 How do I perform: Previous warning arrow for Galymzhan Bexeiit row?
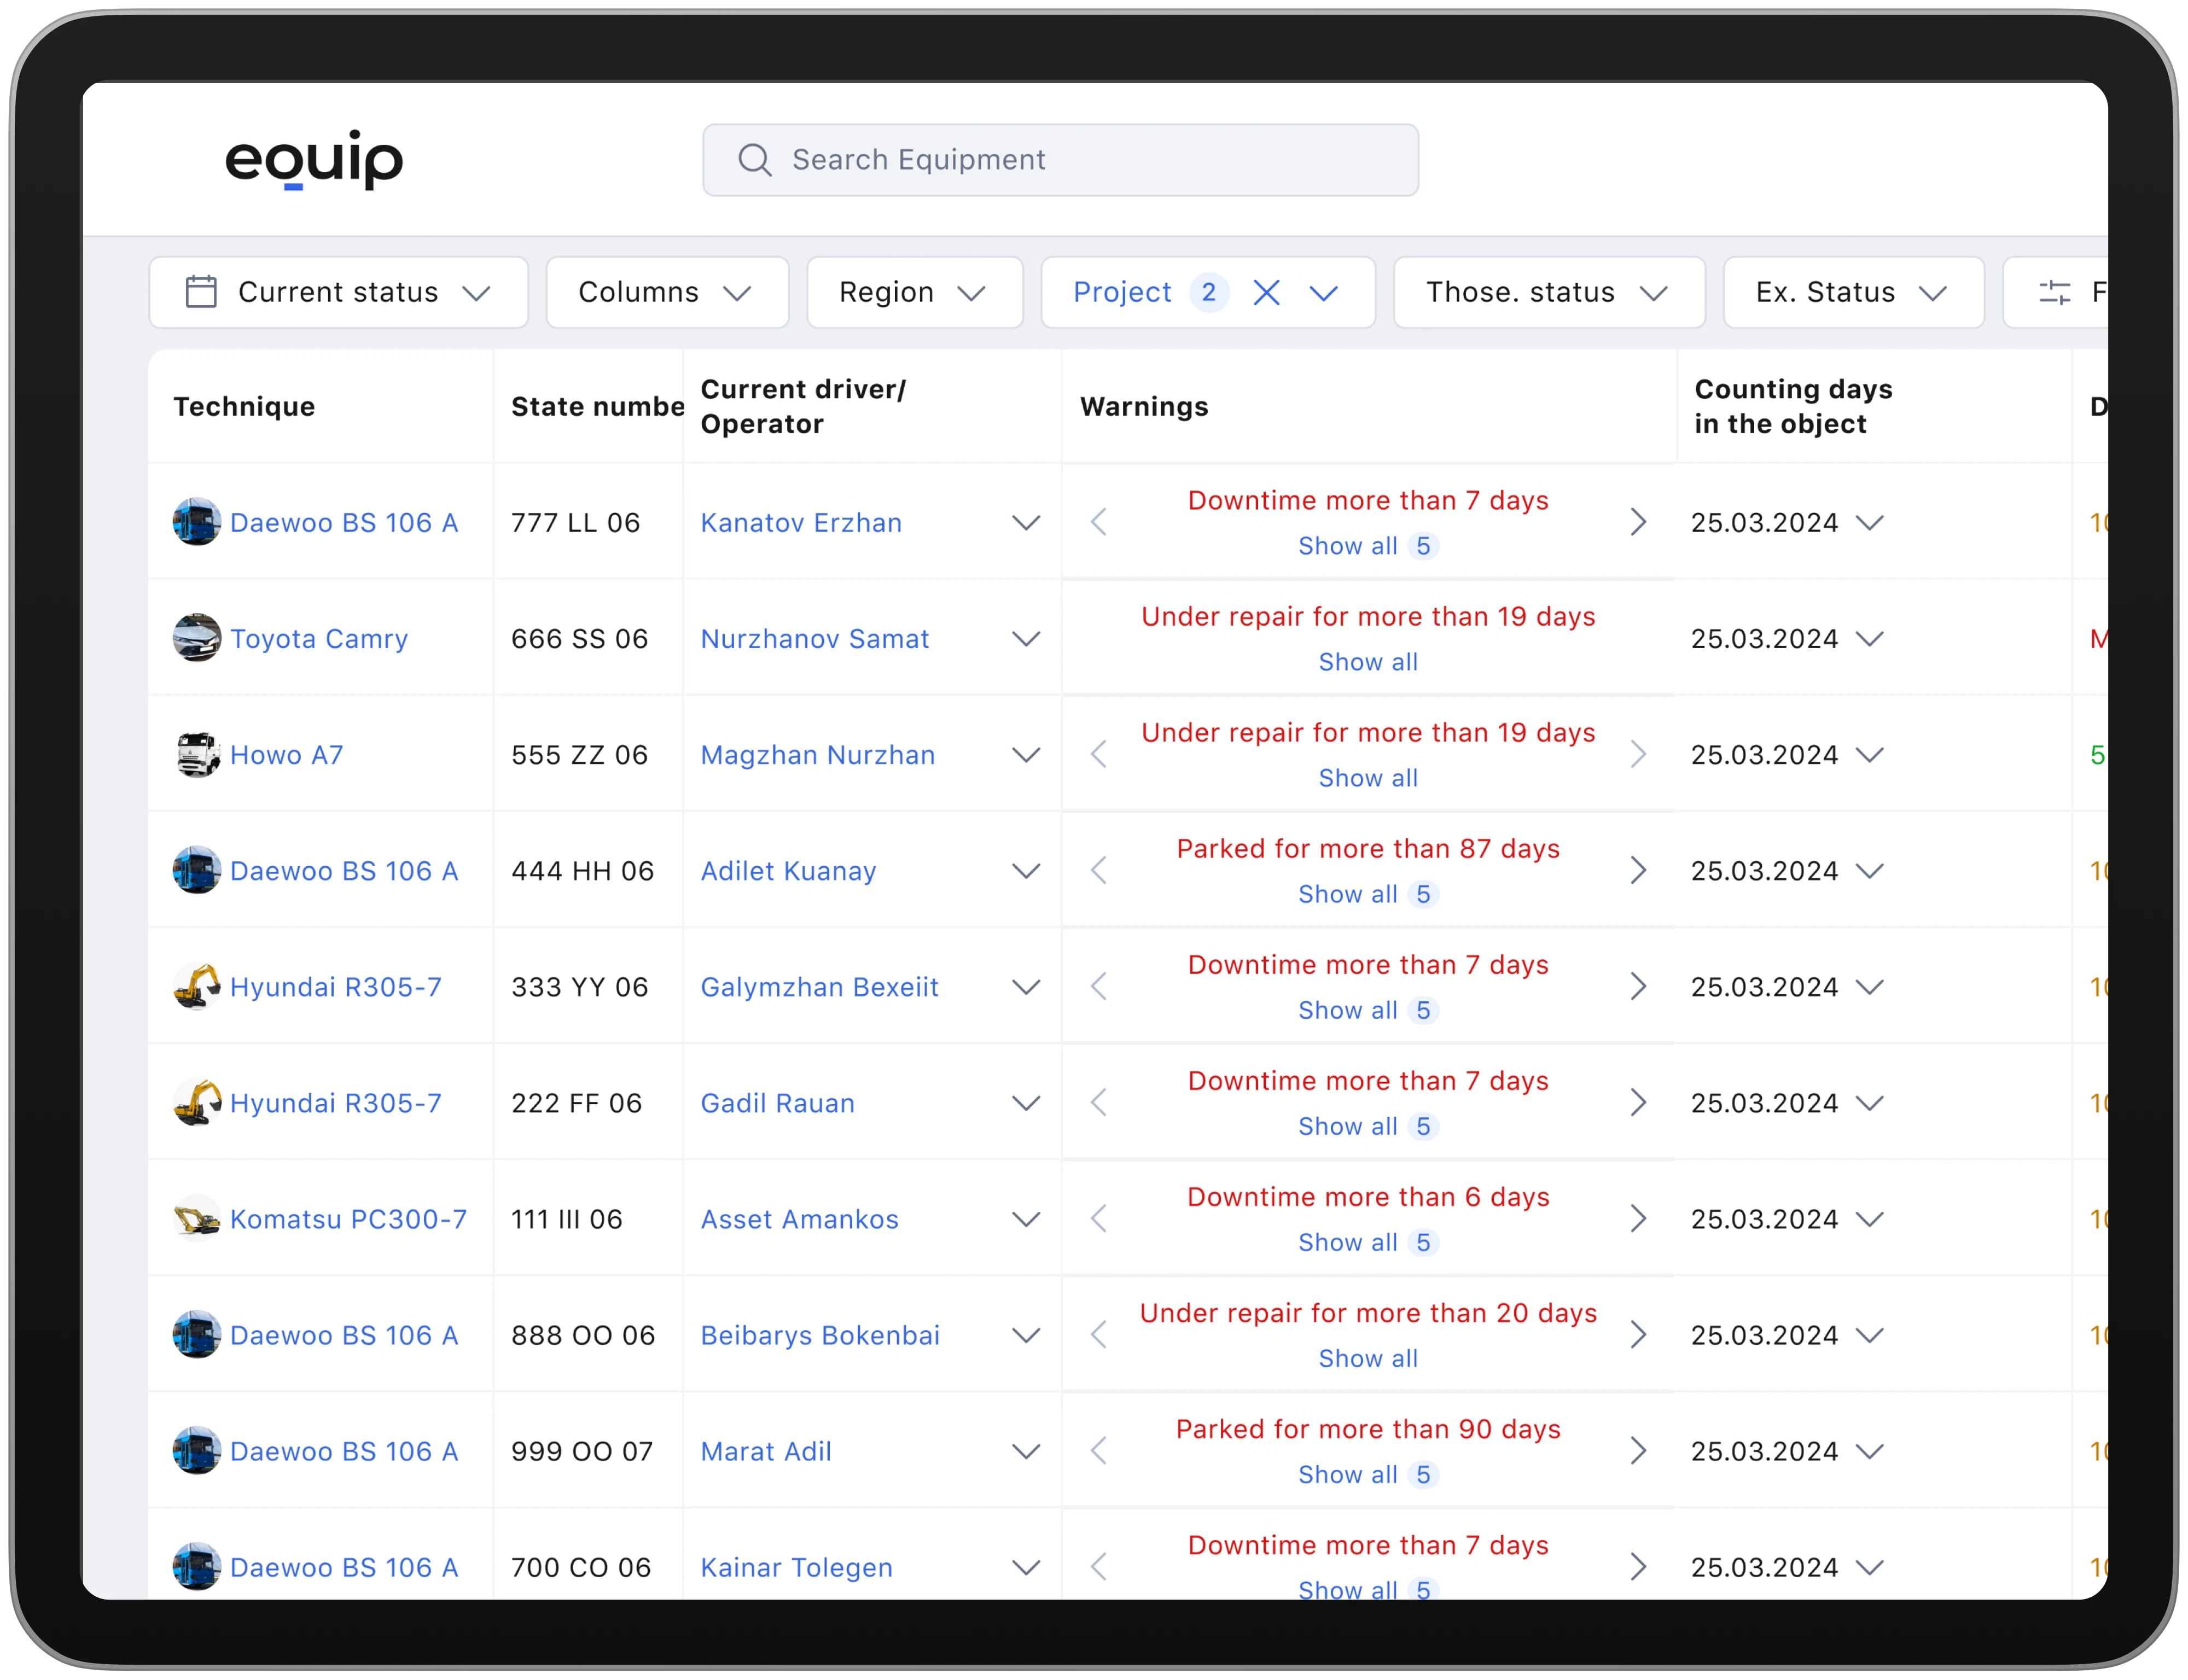pos(1099,986)
